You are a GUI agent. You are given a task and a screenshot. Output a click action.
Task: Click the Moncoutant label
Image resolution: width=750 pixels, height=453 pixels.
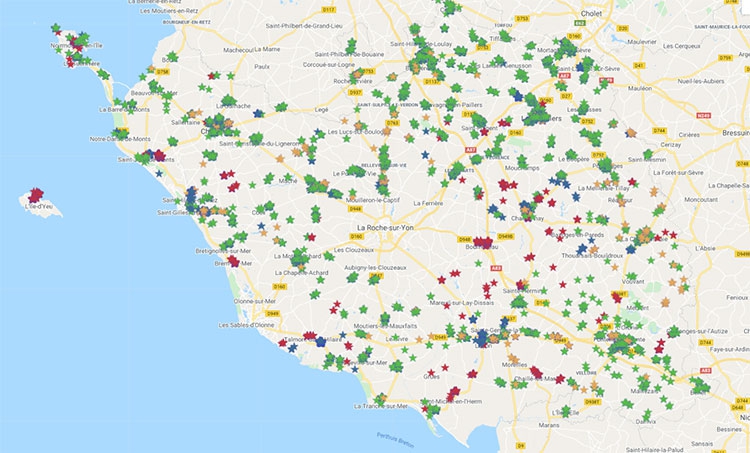[x=701, y=199]
